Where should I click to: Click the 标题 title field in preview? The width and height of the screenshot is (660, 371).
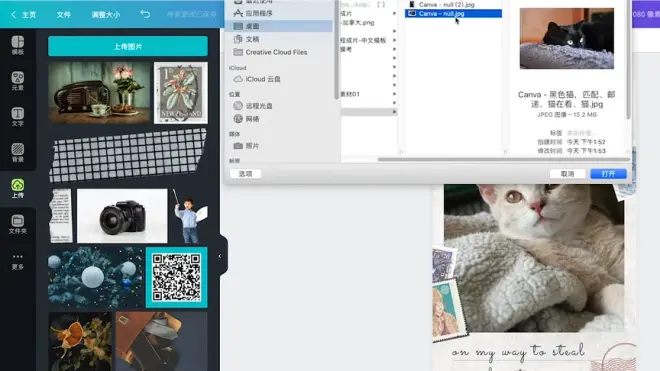pyautogui.click(x=581, y=133)
